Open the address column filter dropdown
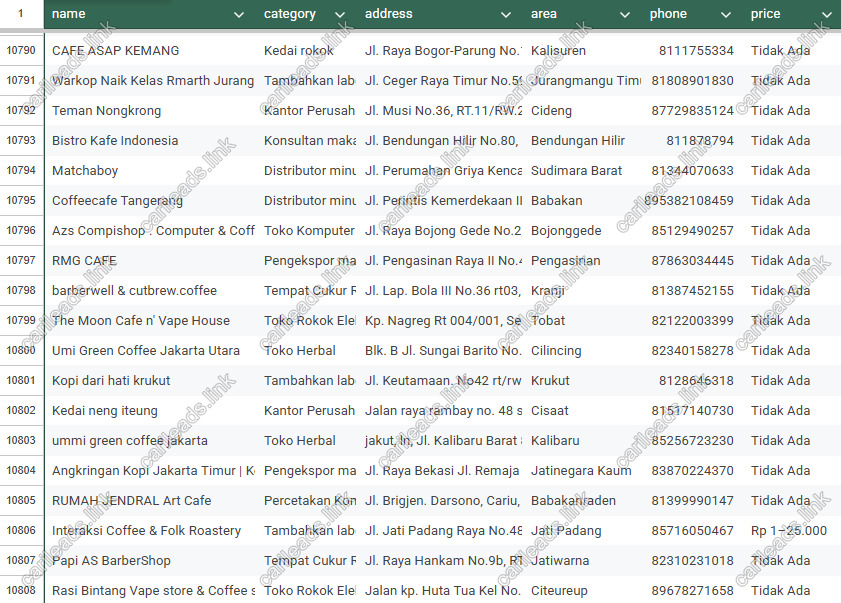The width and height of the screenshot is (841, 603). (x=505, y=14)
